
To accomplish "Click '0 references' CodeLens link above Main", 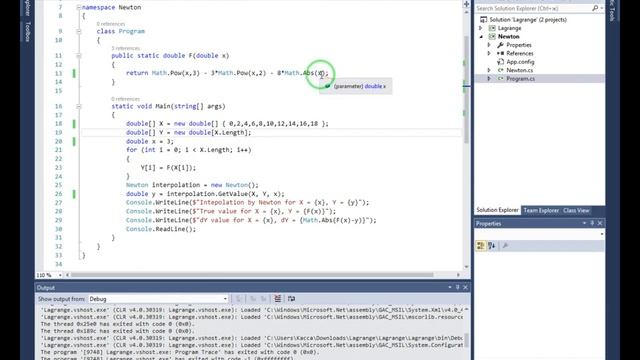I will coord(125,99).
